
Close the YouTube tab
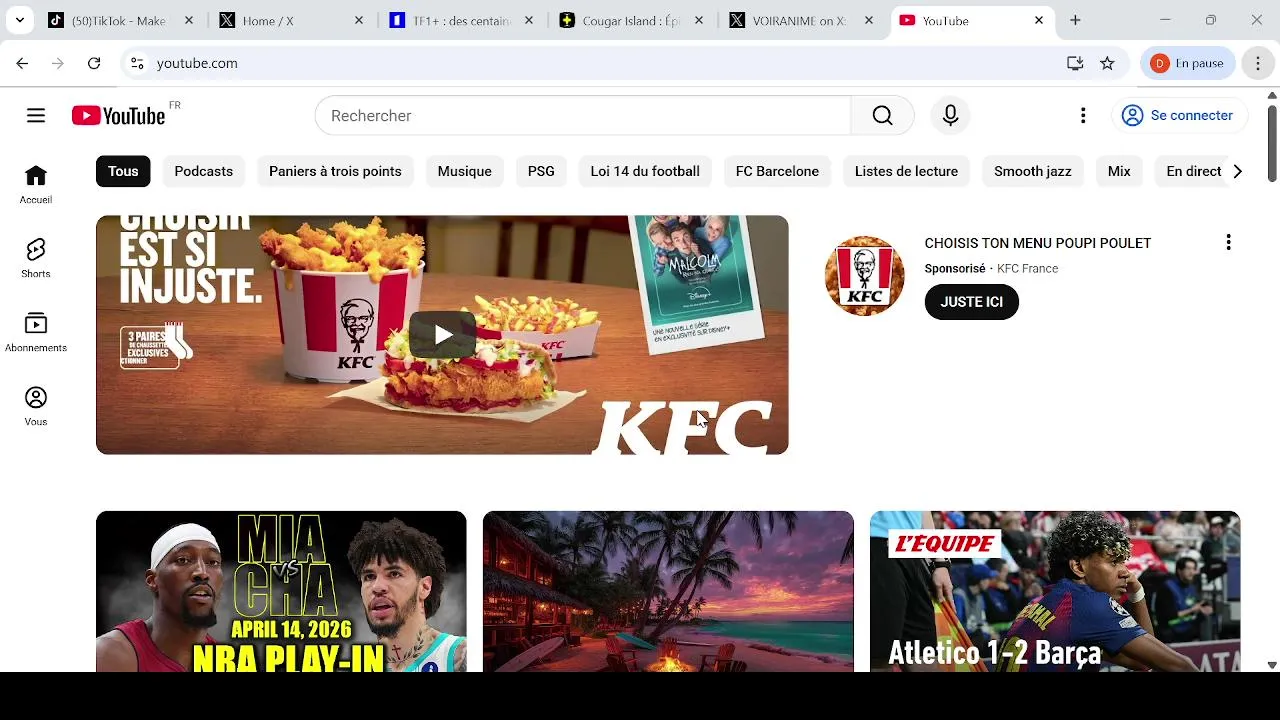1039,20
